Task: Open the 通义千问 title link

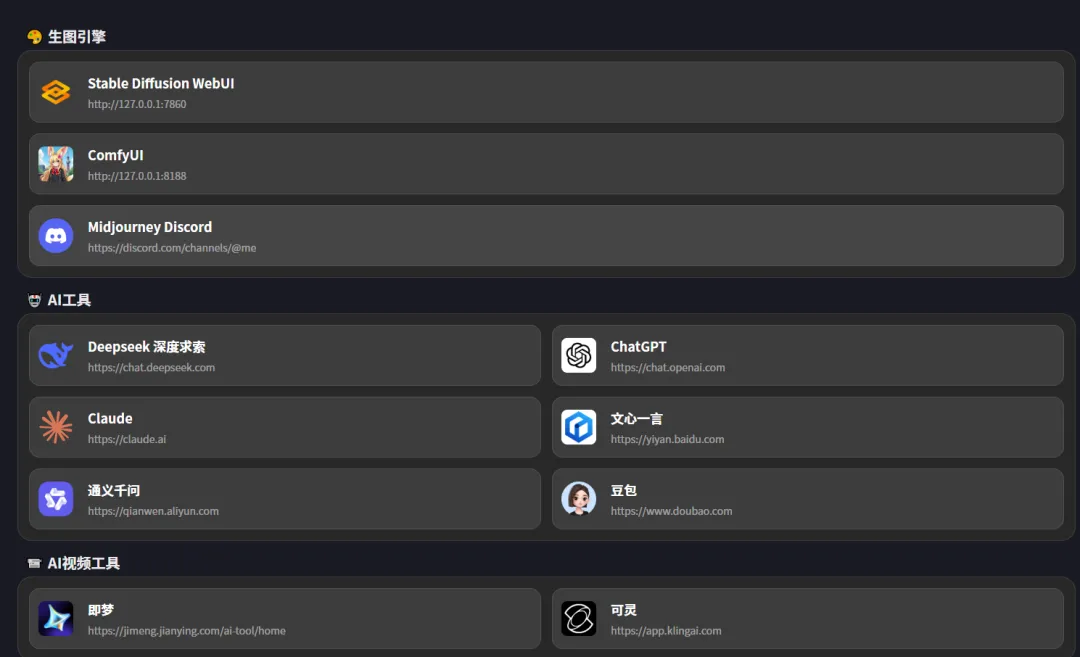Action: [114, 490]
